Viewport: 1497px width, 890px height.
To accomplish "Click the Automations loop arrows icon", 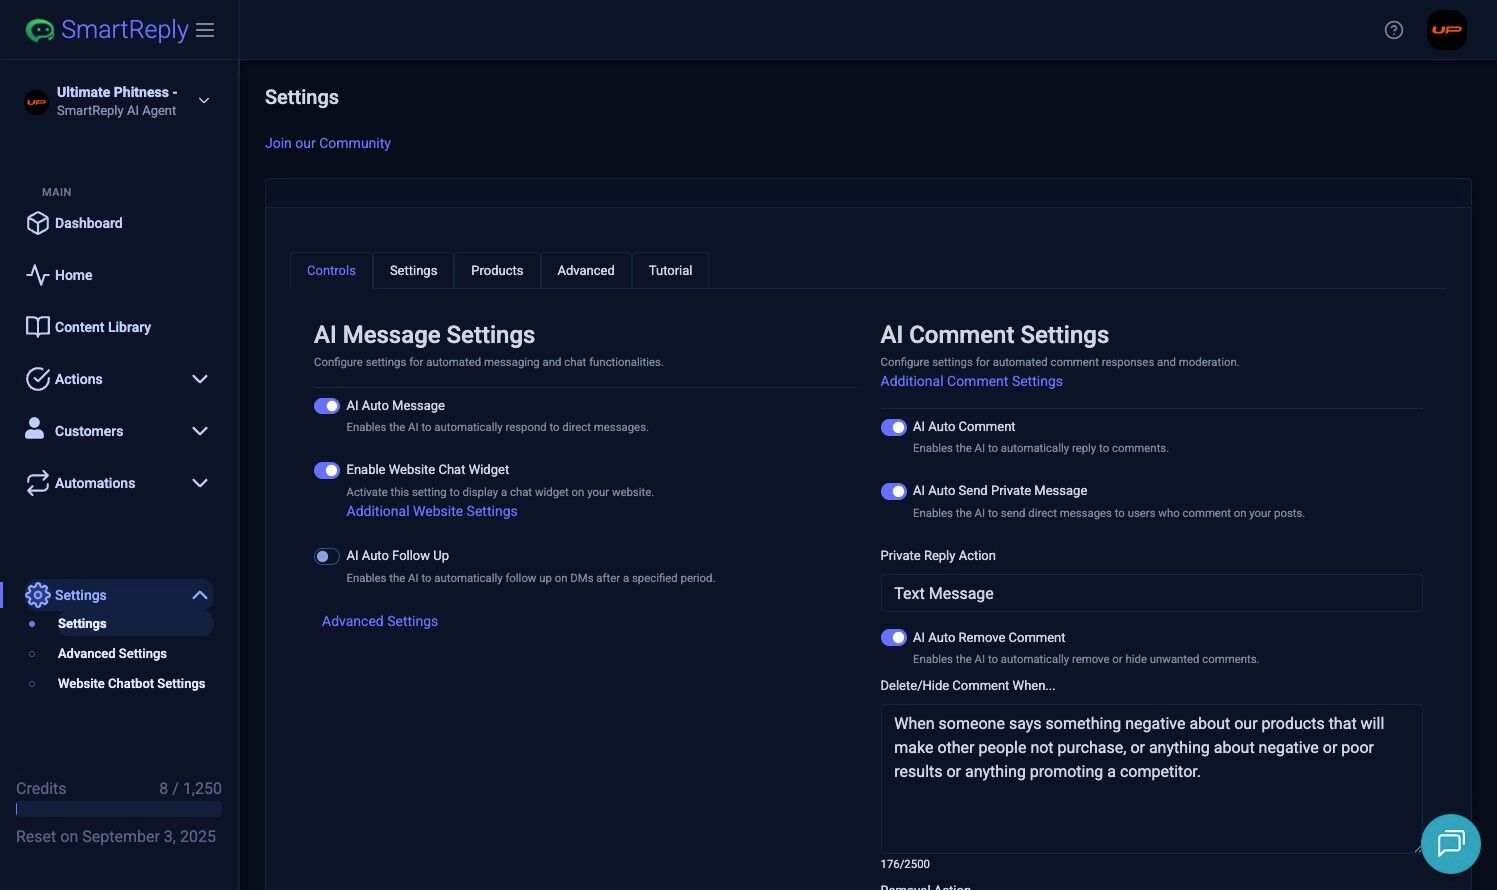I will [x=38, y=483].
